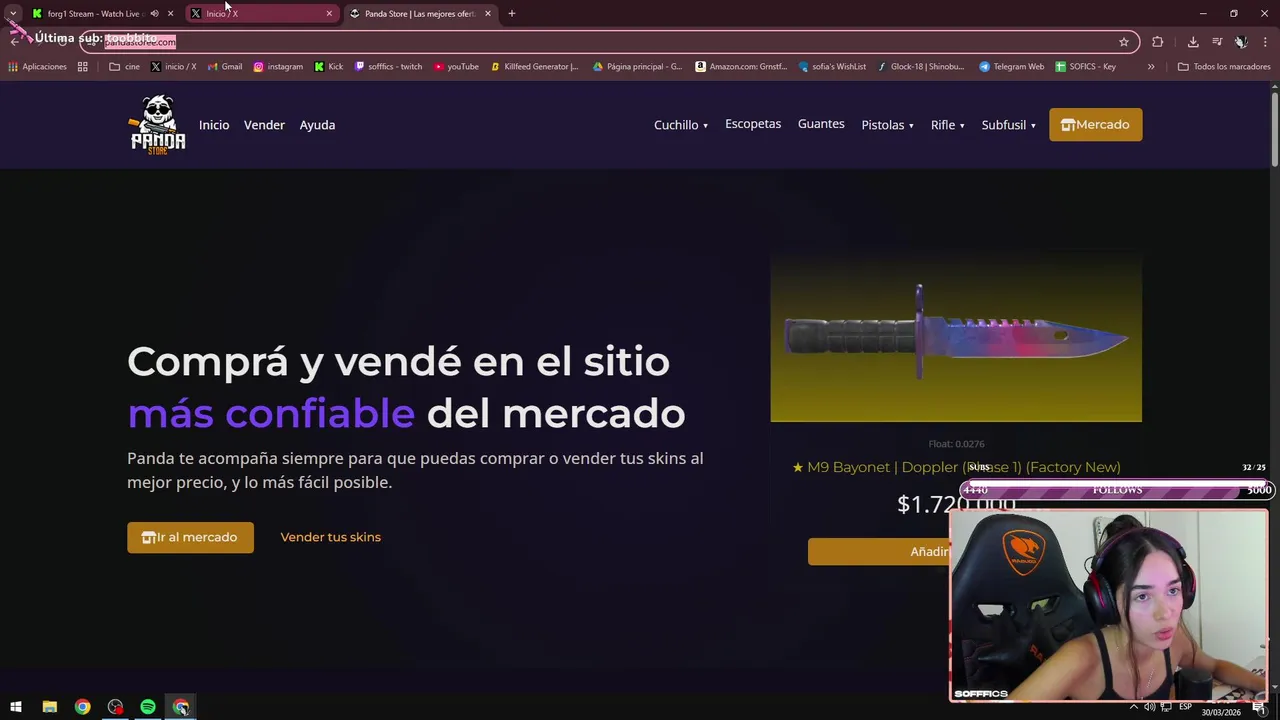
Task: Open the youTube bookmark
Action: [456, 67]
